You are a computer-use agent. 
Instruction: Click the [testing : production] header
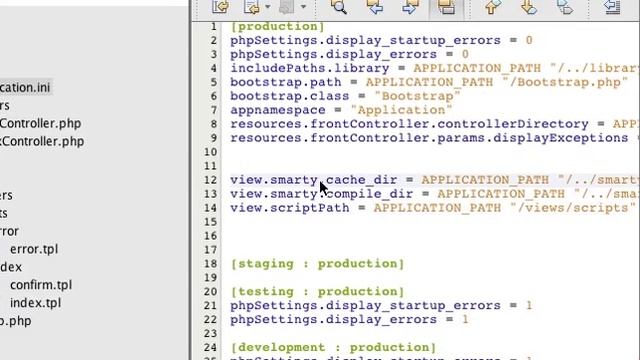pyautogui.click(x=318, y=291)
